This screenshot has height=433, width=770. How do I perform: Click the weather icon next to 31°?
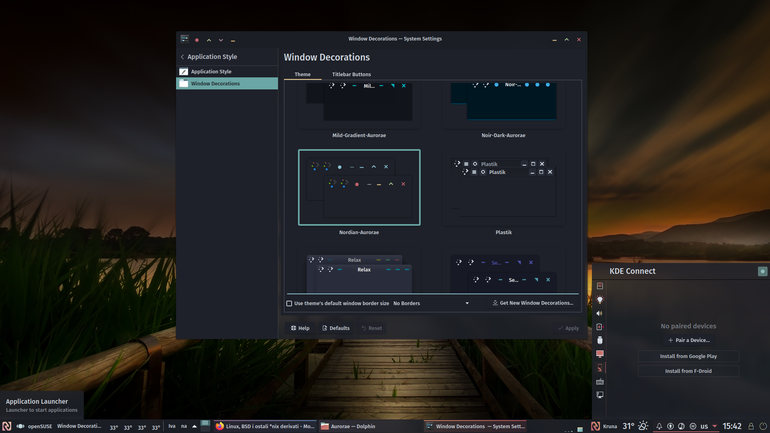[643, 426]
